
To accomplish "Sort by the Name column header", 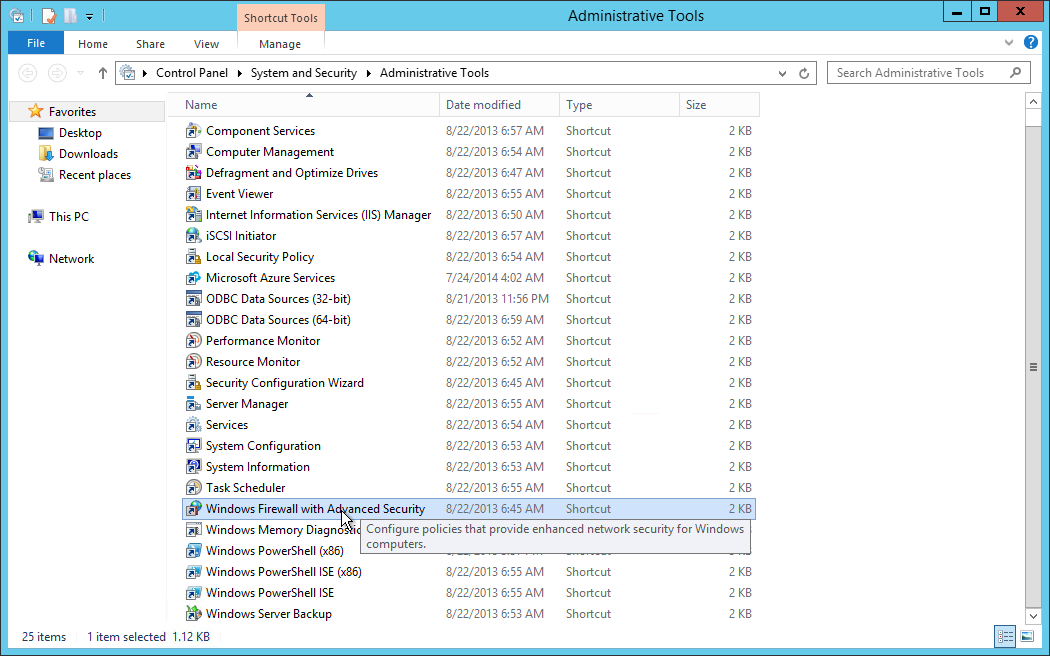I will [x=305, y=105].
